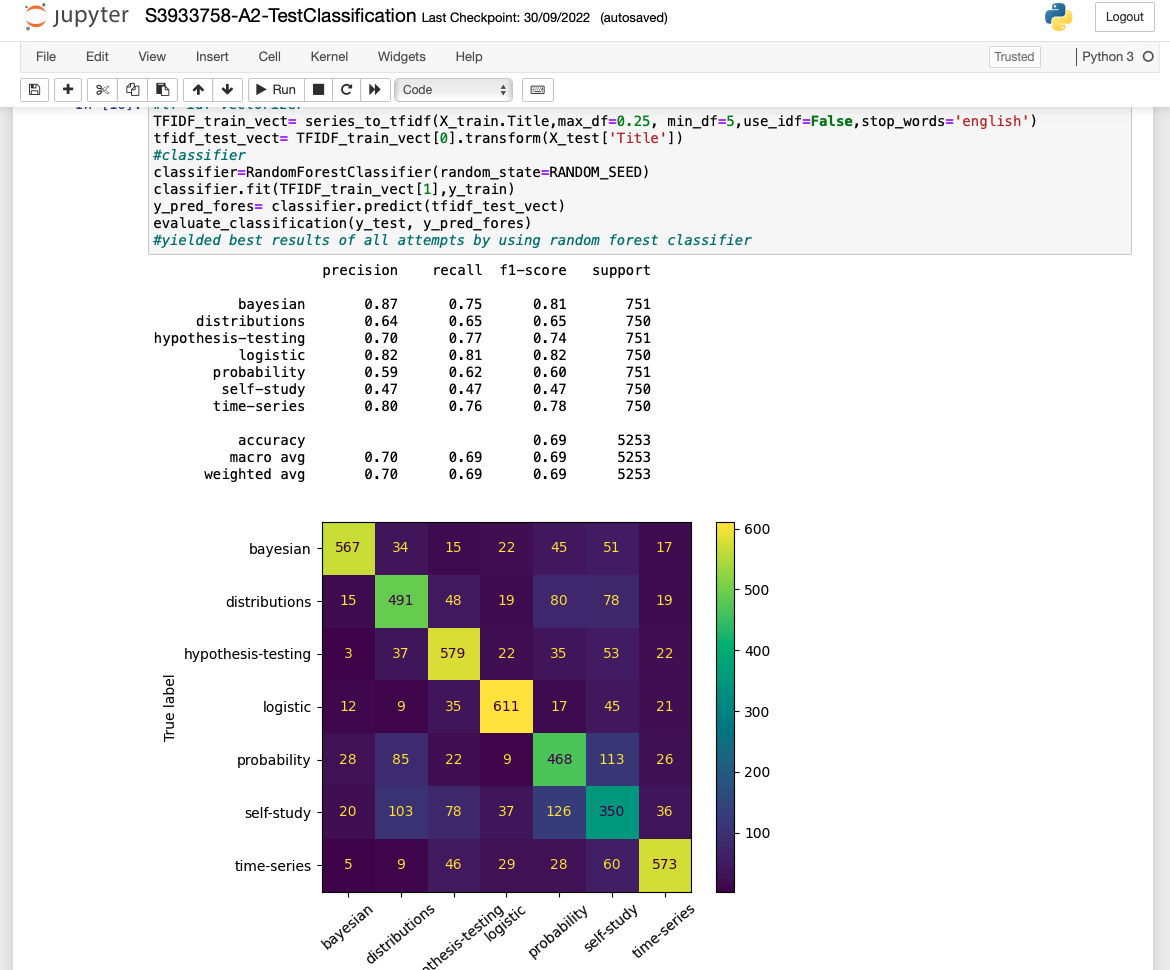Screen dimensions: 1170x970
Task: Copy selected cells icon
Action: tap(132, 90)
